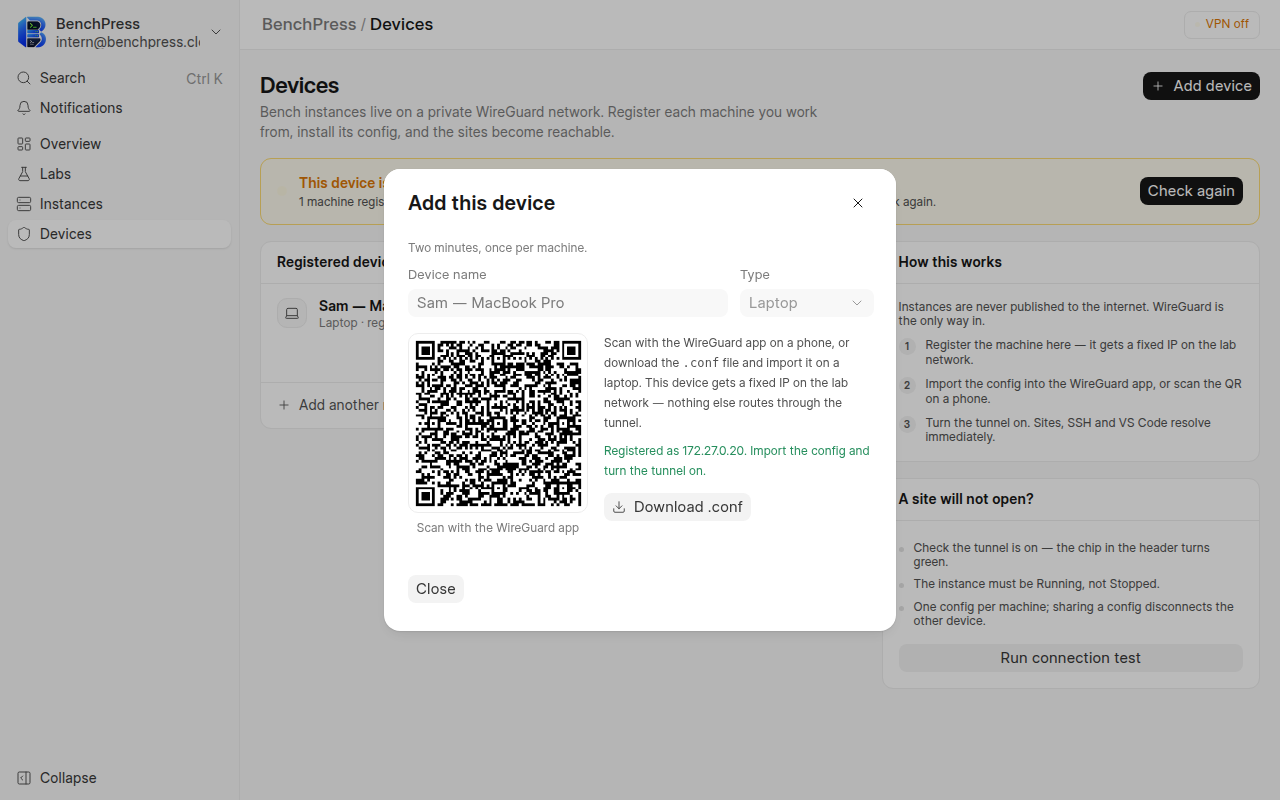Click the Close button in the dialog
1280x800 pixels.
coord(436,589)
